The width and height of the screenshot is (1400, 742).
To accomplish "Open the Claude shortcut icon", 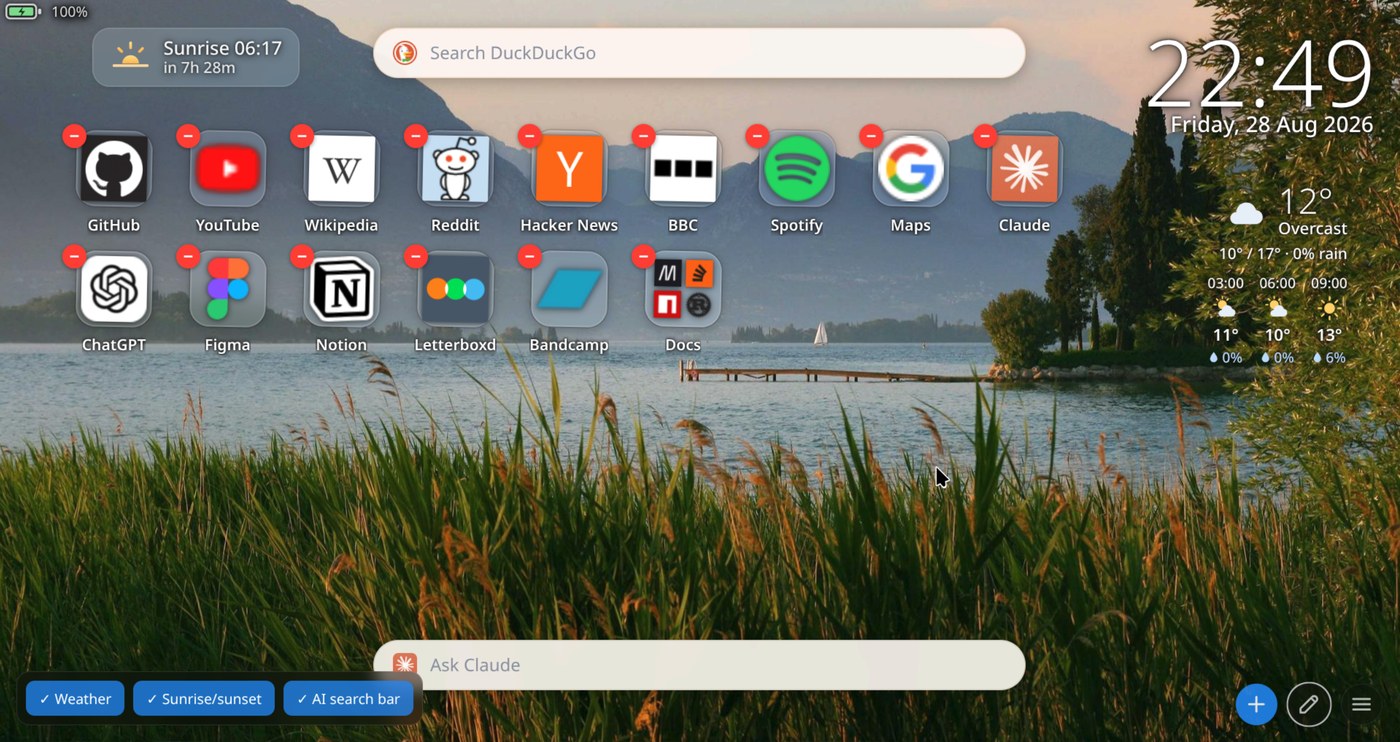I will click(1024, 169).
